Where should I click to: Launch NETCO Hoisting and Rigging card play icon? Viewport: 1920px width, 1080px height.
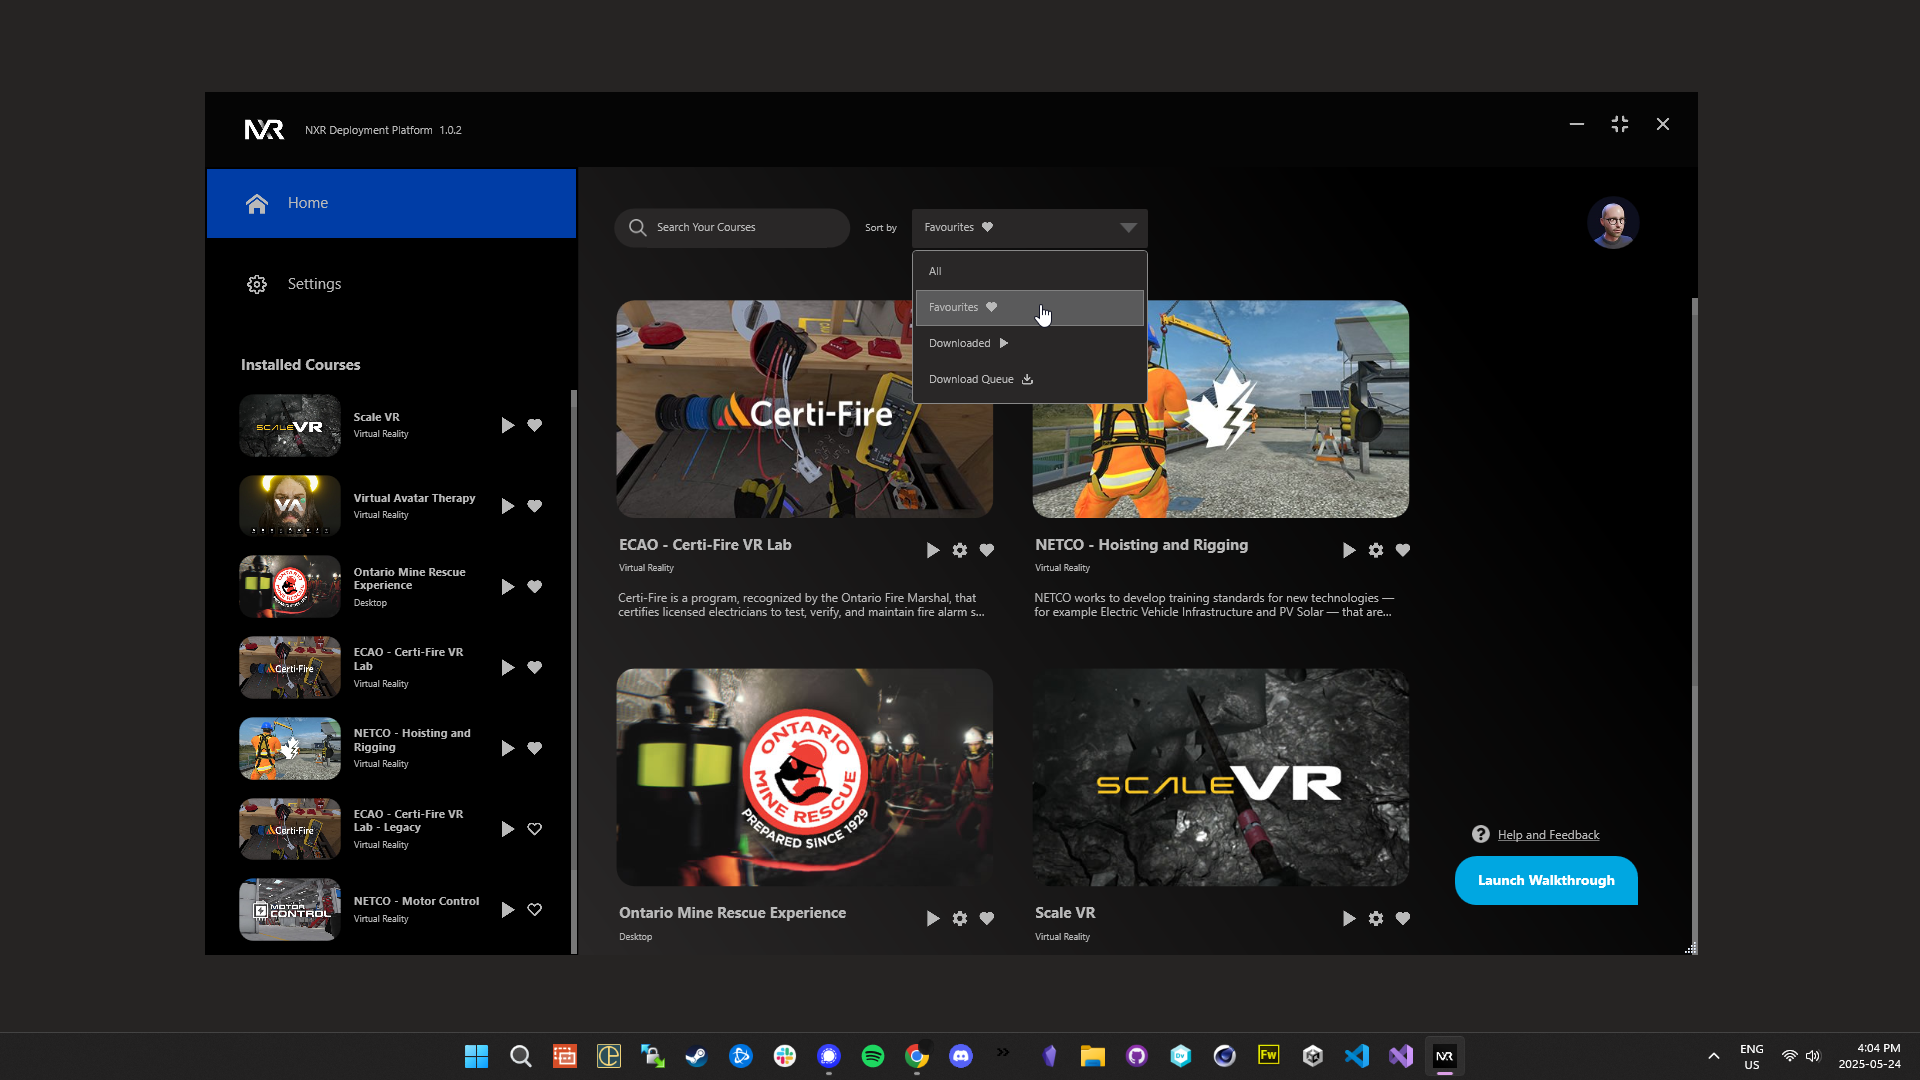click(1348, 550)
